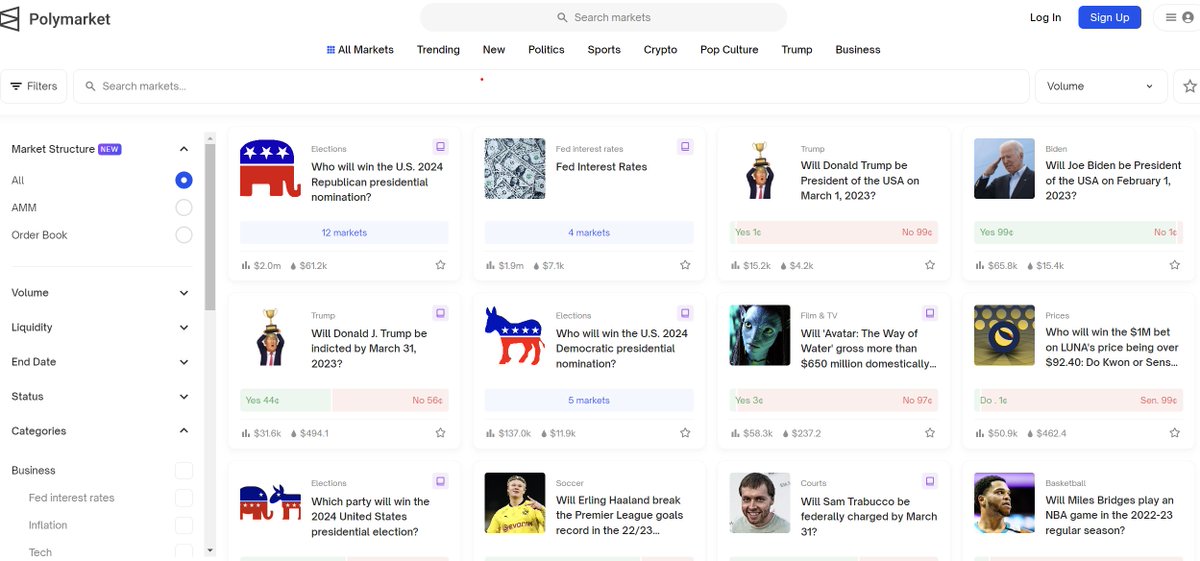This screenshot has width=1200, height=561.
Task: Open the All Markets tab
Action: click(360, 49)
